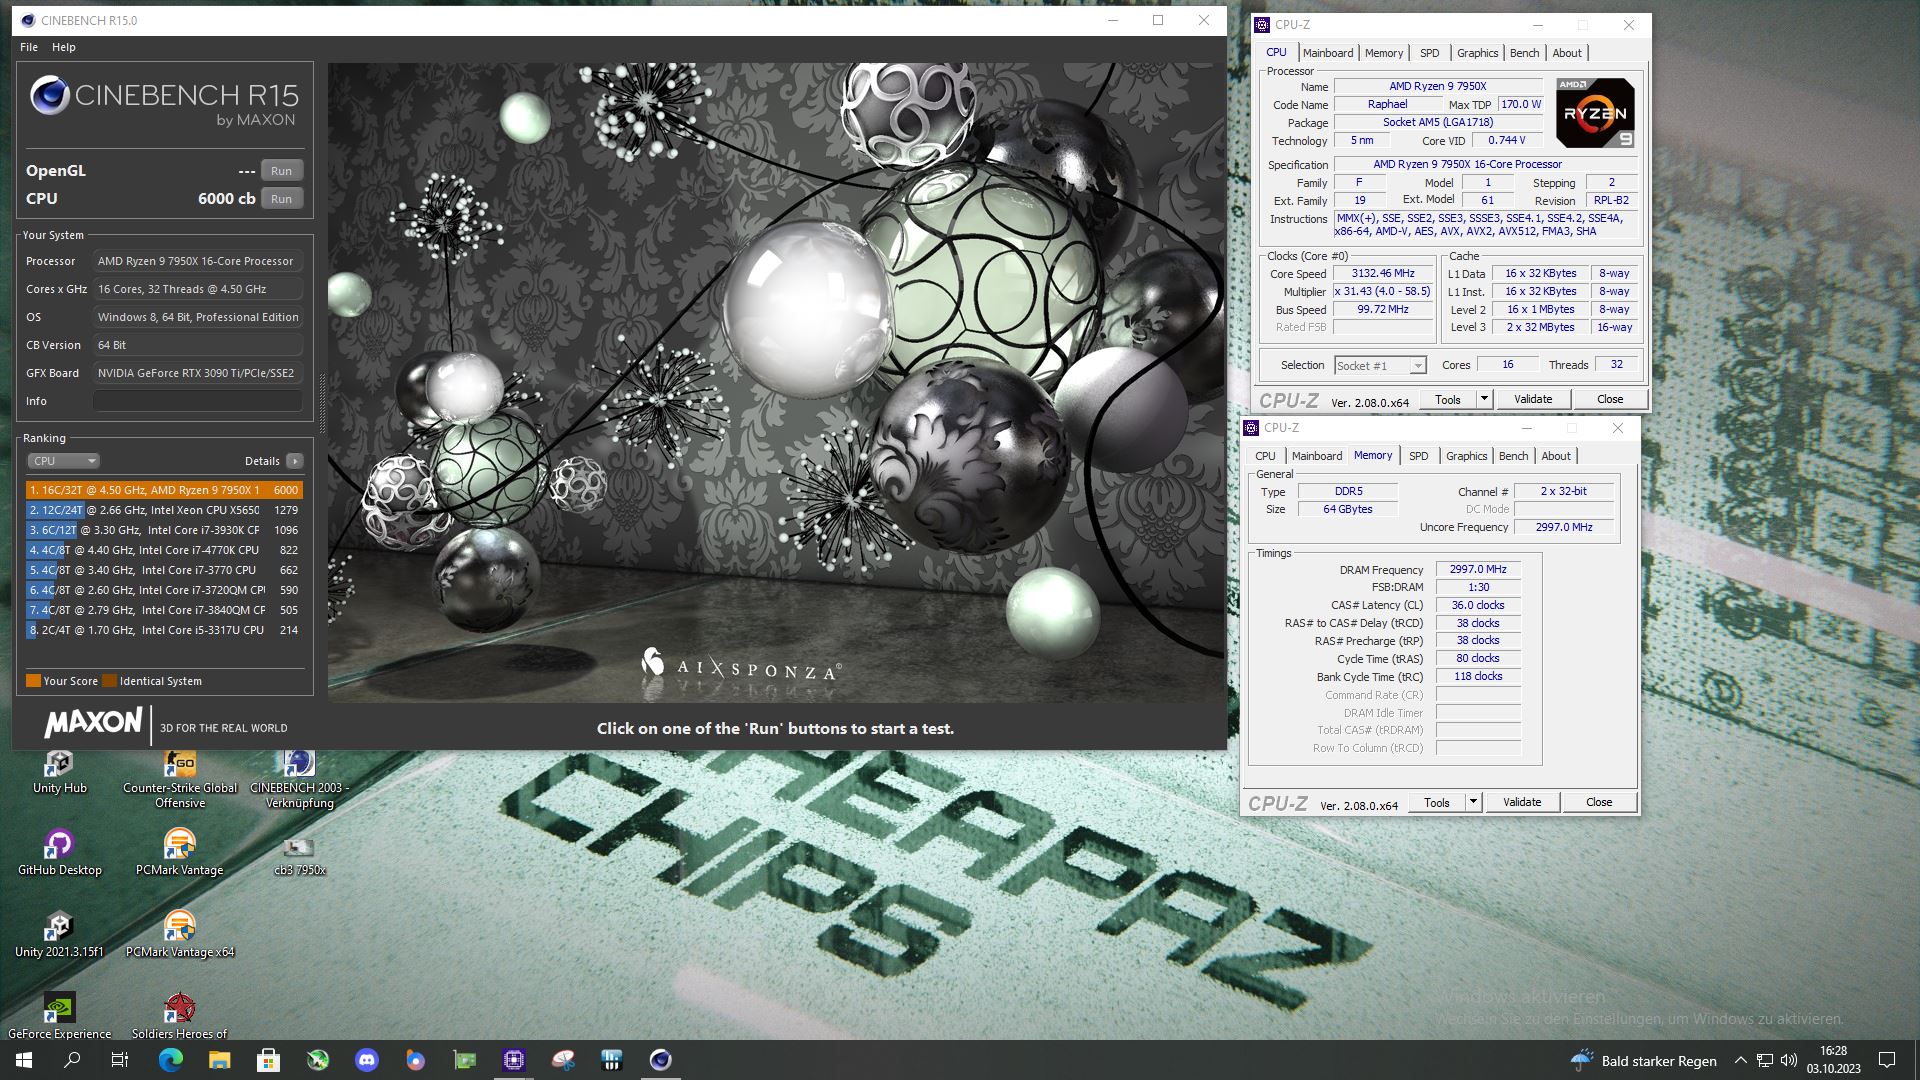The height and width of the screenshot is (1080, 1920).
Task: Switch to Cinebench sphere icon in taskbar
Action: 661,1060
